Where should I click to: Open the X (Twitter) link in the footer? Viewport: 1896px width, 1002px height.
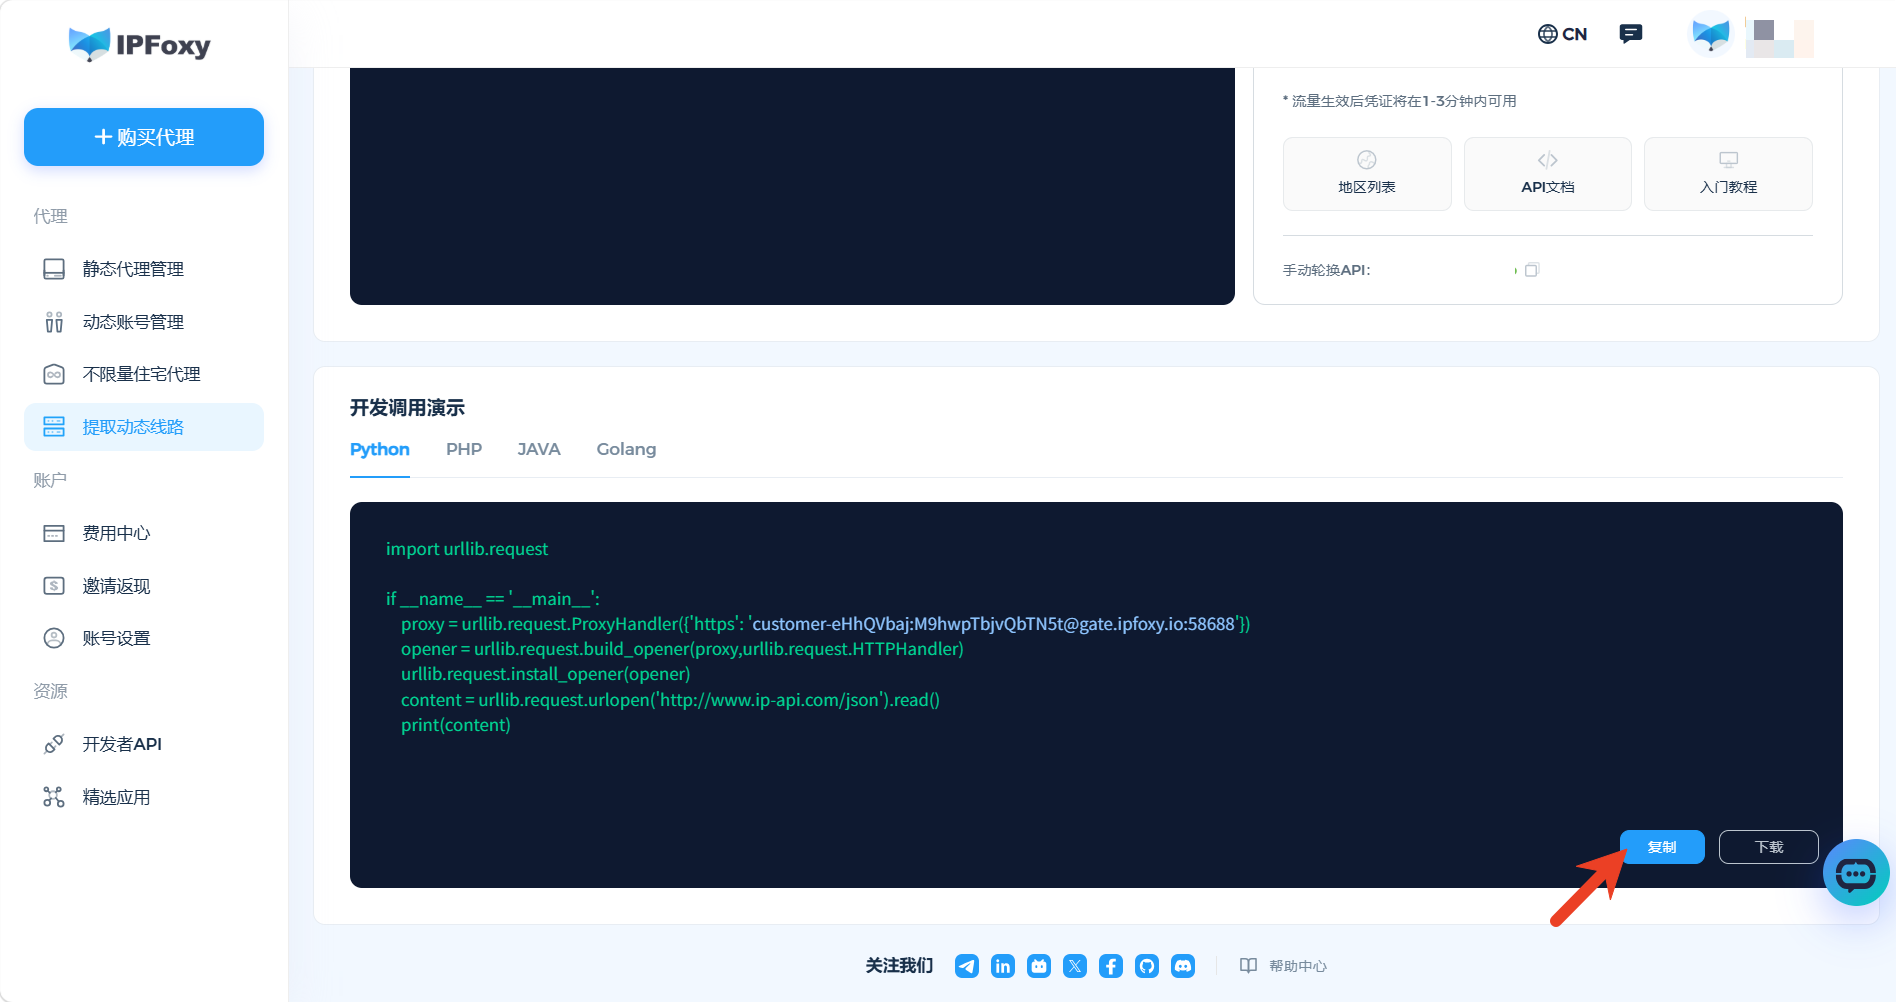(x=1075, y=966)
